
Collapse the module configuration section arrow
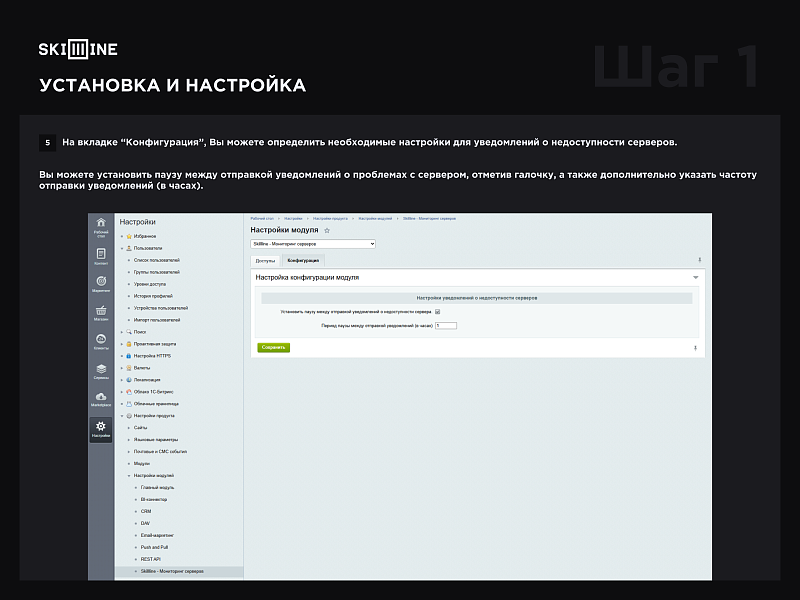[x=695, y=277]
